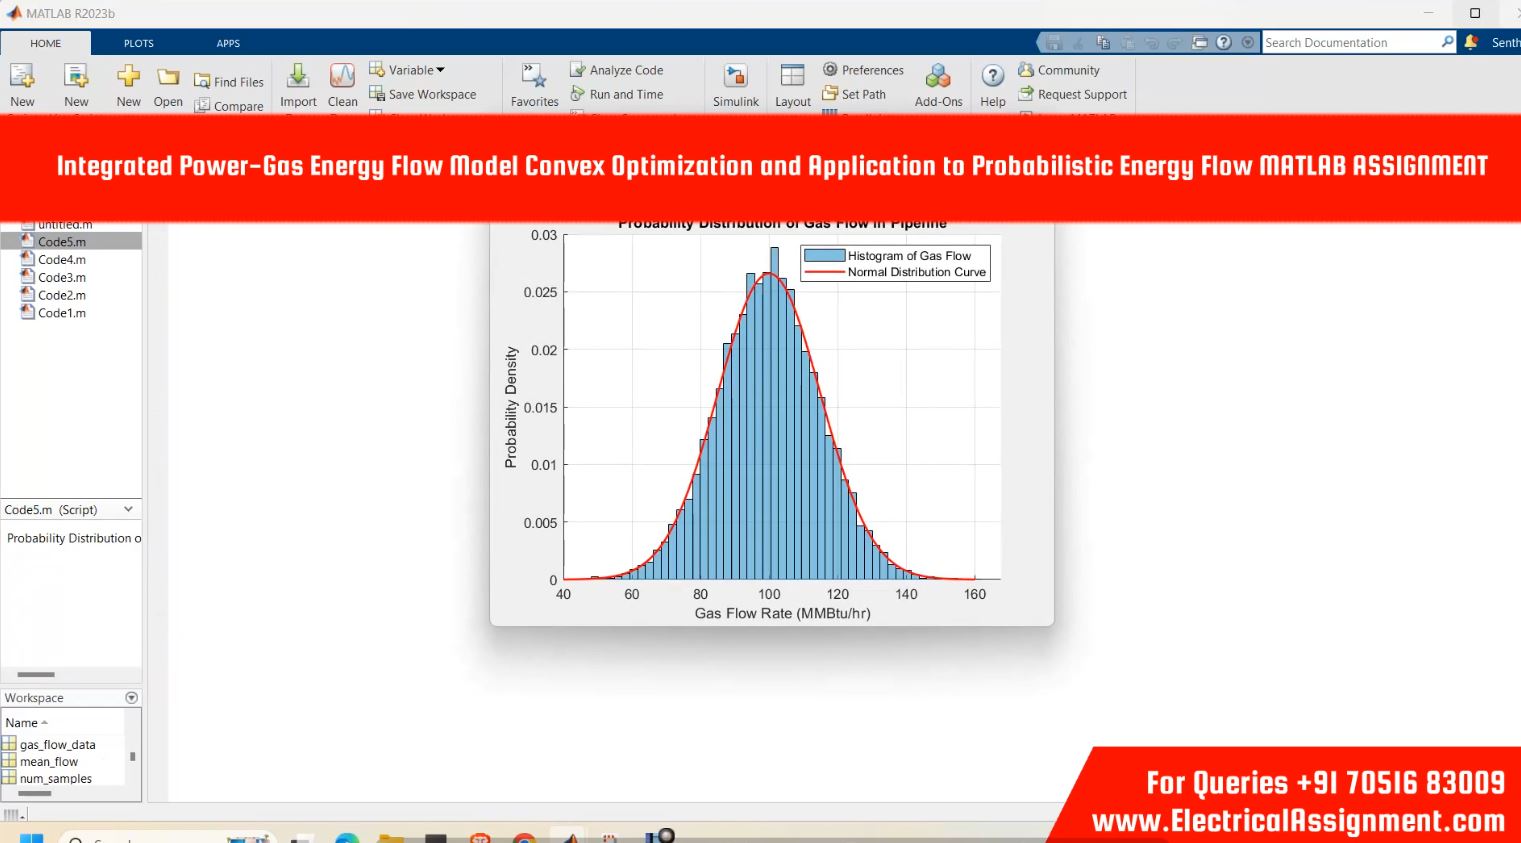The image size is (1521, 843).
Task: Select Code3.m in the file list
Action: point(61,277)
